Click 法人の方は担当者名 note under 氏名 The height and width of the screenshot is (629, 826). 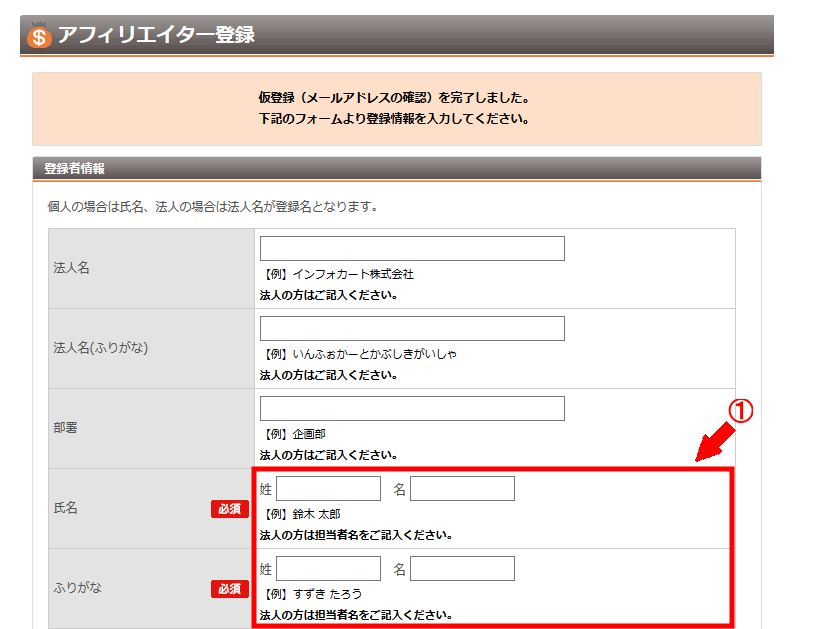click(x=356, y=535)
